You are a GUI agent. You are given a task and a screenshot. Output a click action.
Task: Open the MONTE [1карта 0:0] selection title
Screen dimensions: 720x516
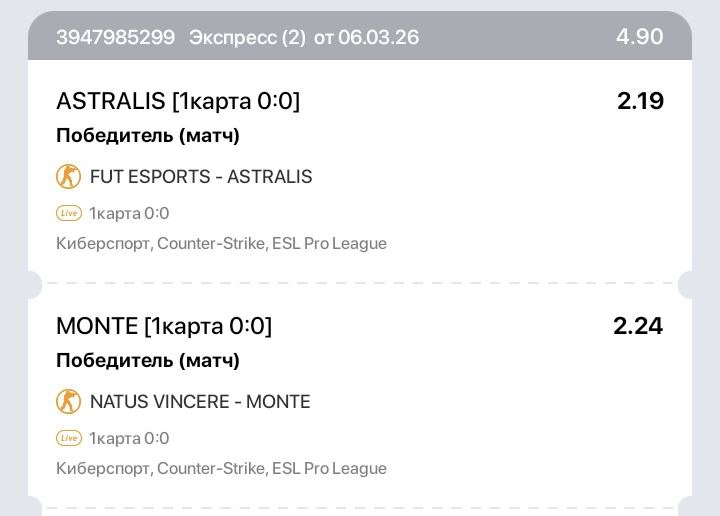point(164,326)
